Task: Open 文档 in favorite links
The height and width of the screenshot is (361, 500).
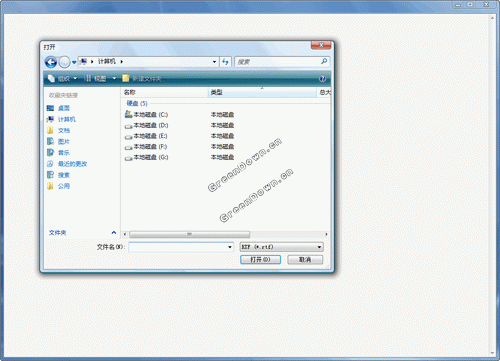Action: pos(58,130)
